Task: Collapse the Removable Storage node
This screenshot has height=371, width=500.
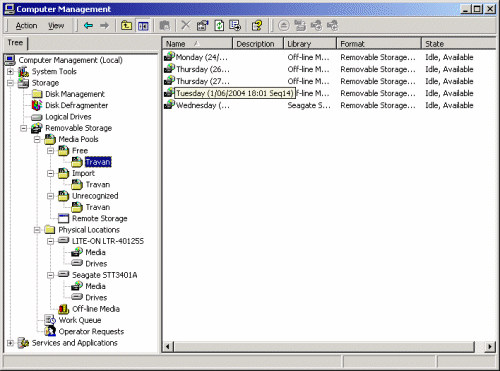Action: coord(24,128)
